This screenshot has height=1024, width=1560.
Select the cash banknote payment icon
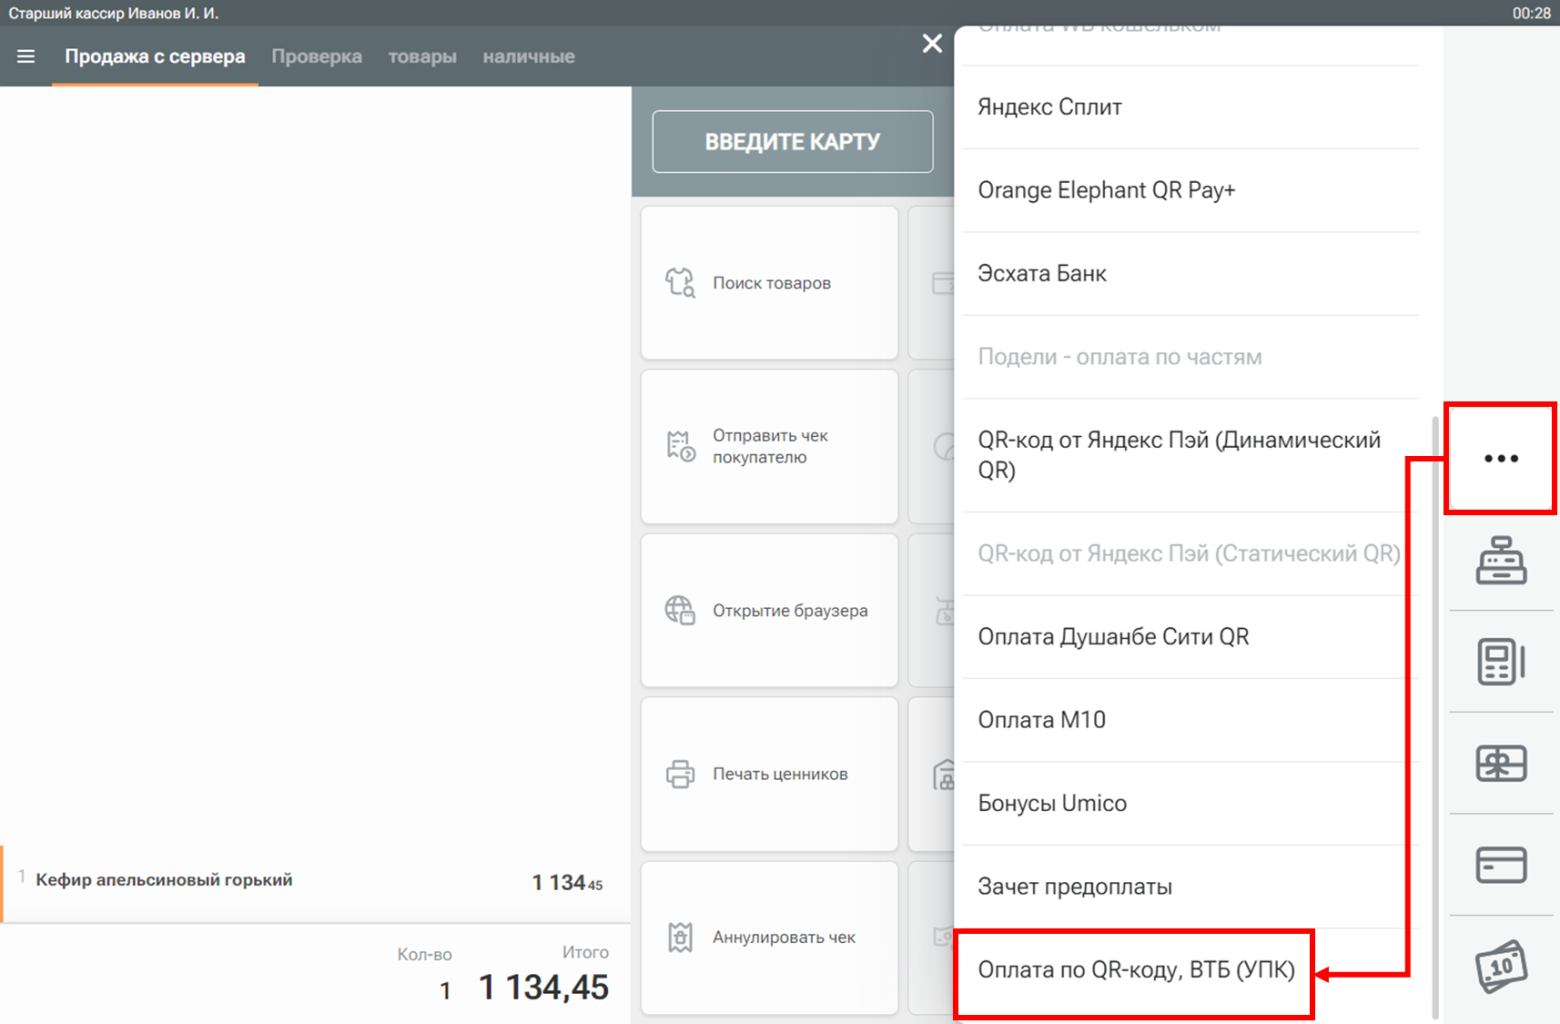[1501, 966]
